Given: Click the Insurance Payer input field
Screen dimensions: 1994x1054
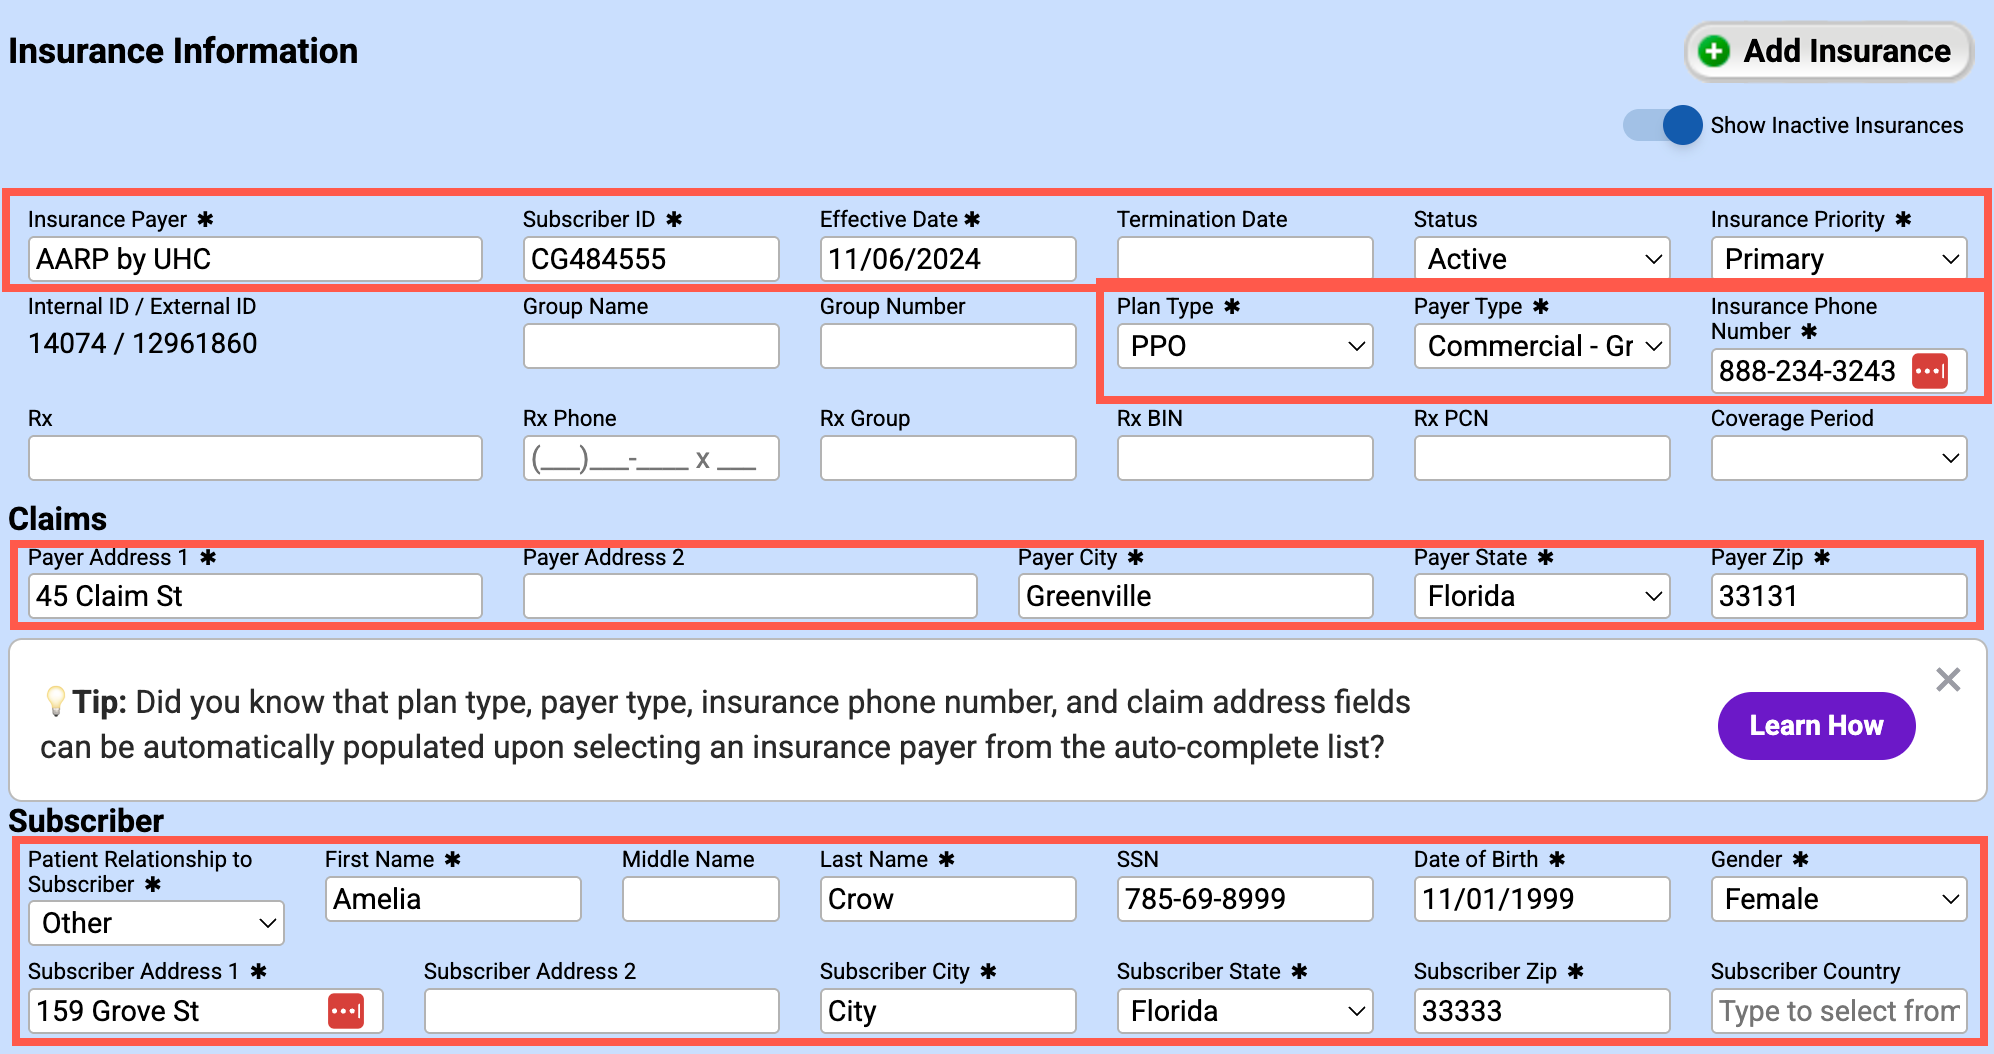Looking at the screenshot, I should pyautogui.click(x=255, y=259).
